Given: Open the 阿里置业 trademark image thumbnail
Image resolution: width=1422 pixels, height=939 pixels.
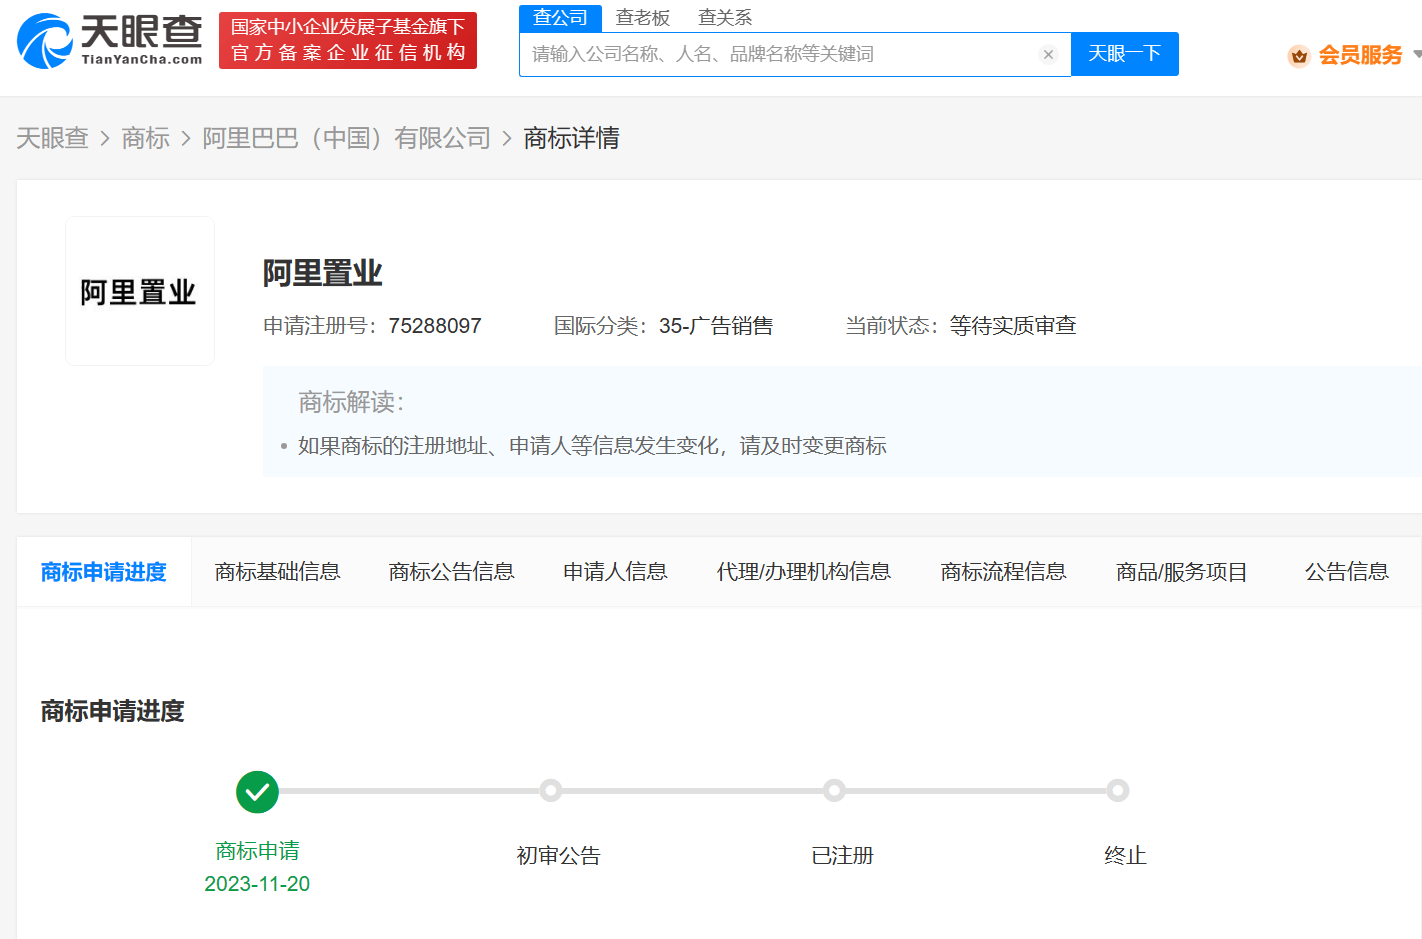Looking at the screenshot, I should (140, 291).
